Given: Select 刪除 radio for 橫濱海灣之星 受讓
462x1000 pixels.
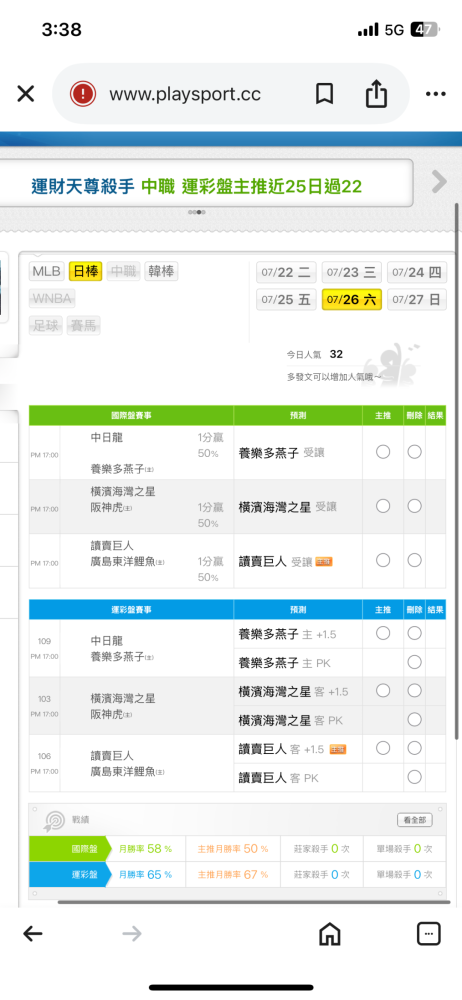Looking at the screenshot, I should (415, 506).
